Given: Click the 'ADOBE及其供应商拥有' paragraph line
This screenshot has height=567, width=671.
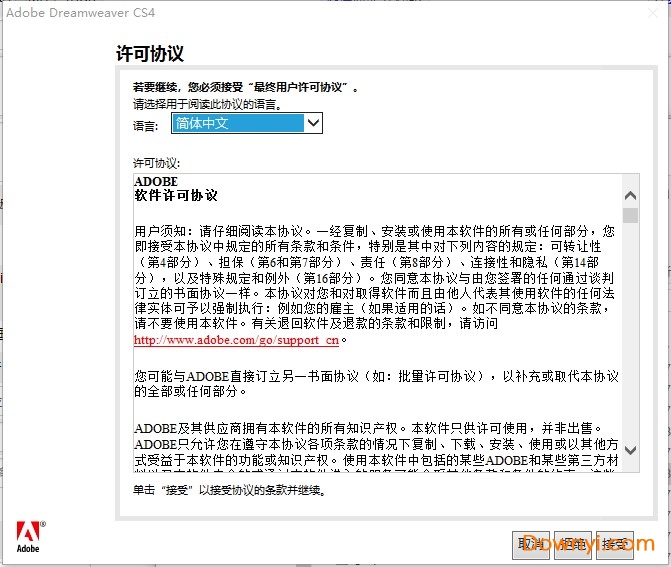Looking at the screenshot, I should pyautogui.click(x=368, y=428).
